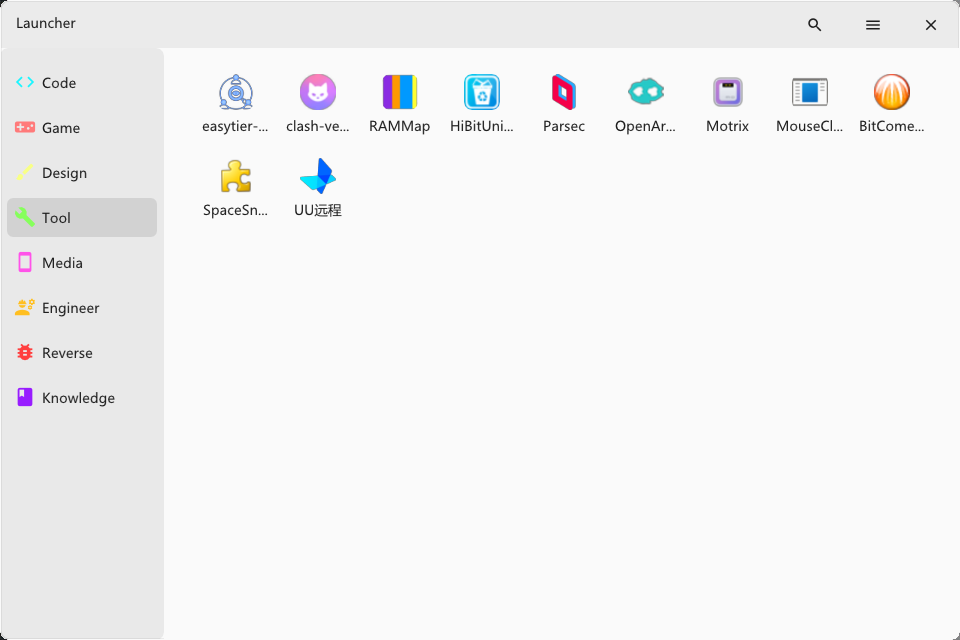The width and height of the screenshot is (960, 640).
Task: Launch RAMMap
Action: click(x=400, y=92)
